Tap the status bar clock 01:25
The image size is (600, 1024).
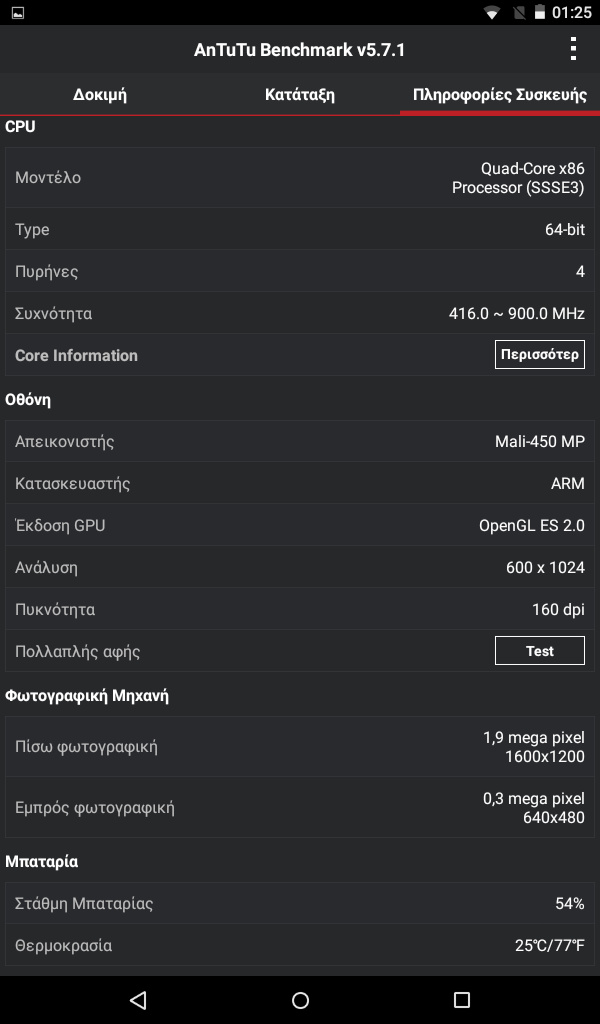(x=571, y=12)
